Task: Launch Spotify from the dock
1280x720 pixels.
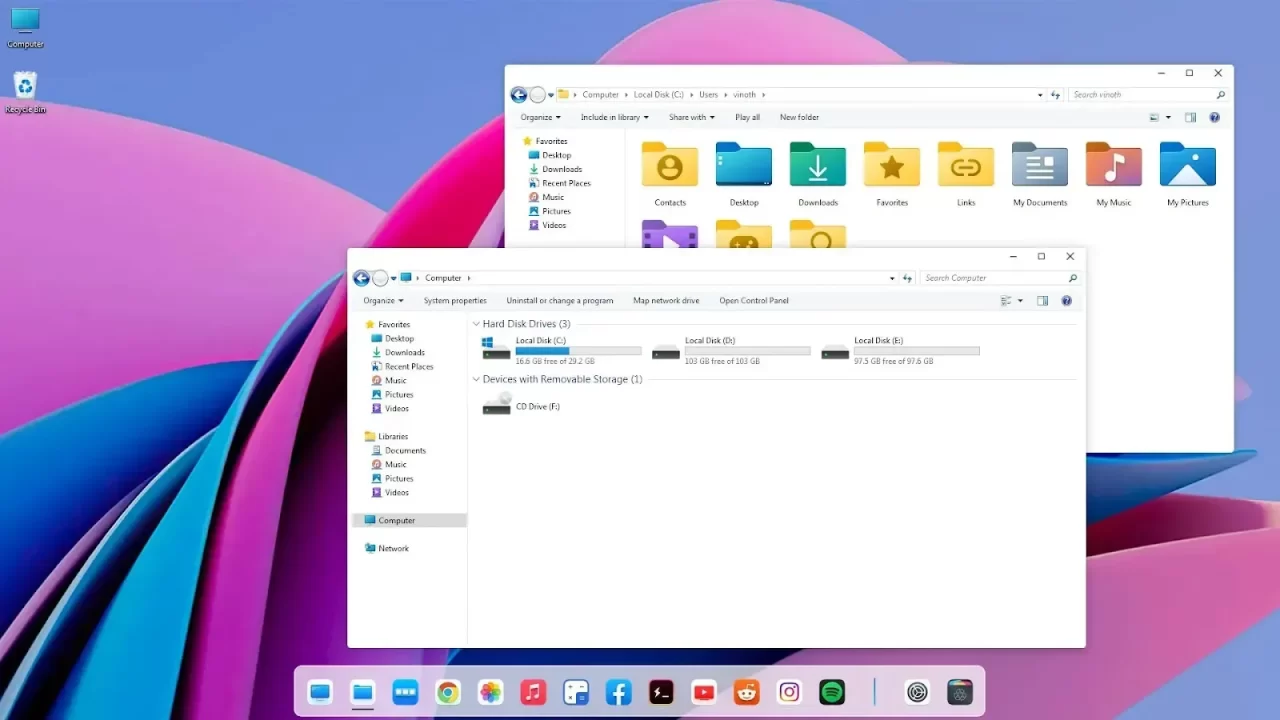Action: pyautogui.click(x=832, y=692)
